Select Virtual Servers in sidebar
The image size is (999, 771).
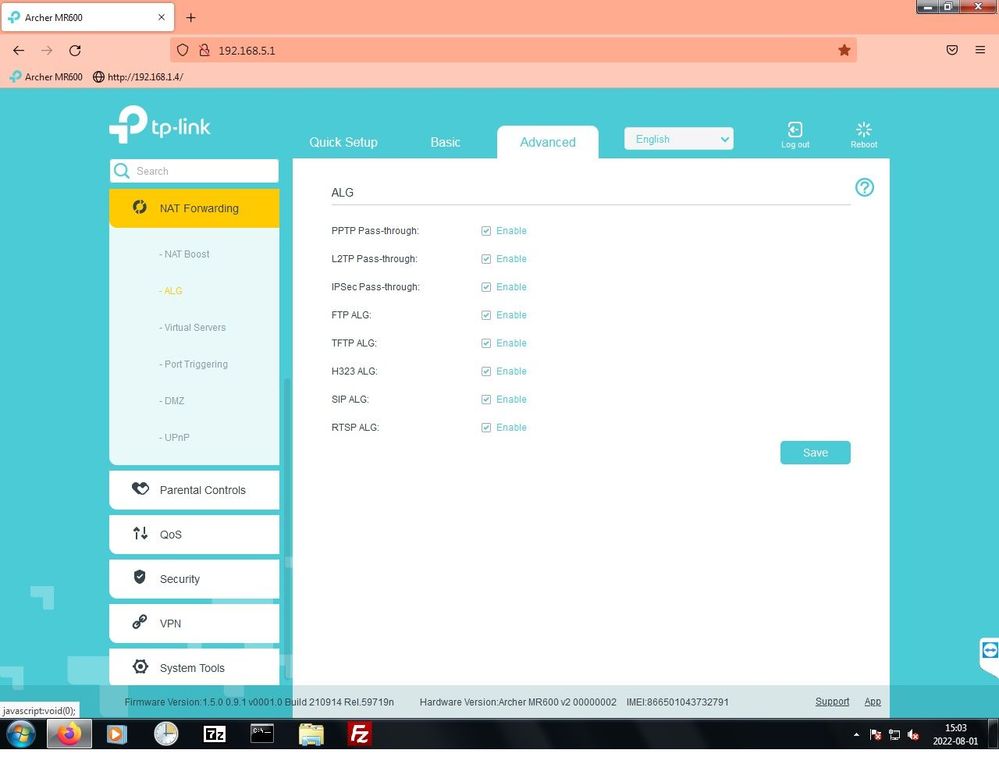click(x=194, y=328)
